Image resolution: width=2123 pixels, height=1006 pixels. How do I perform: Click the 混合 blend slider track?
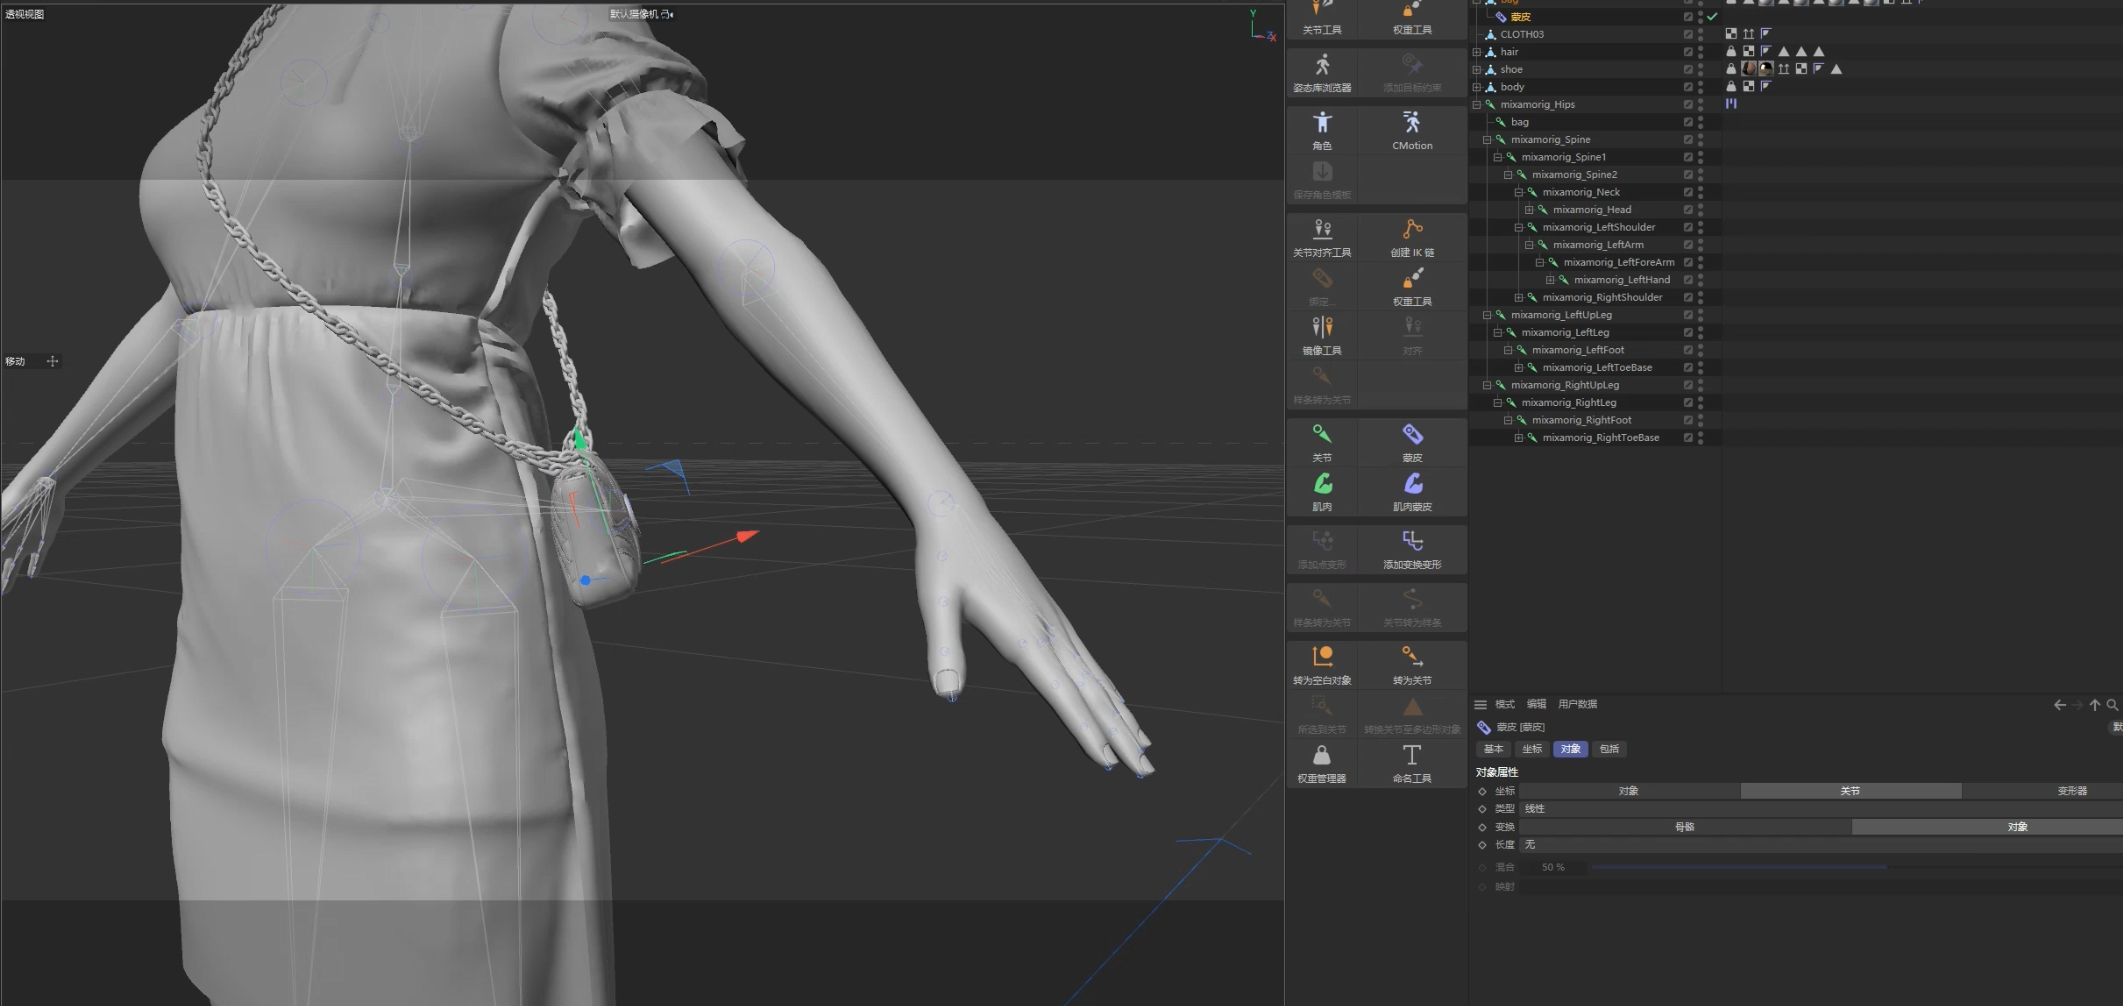pos(1855,867)
